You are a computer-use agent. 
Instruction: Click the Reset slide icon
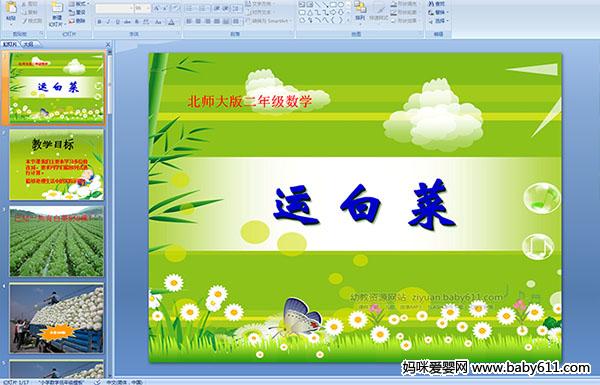pos(77,12)
